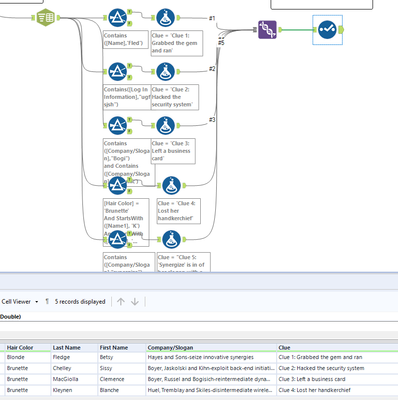Click the Union tool output anchor
The height and width of the screenshot is (400, 398).
pyautogui.click(x=280, y=30)
